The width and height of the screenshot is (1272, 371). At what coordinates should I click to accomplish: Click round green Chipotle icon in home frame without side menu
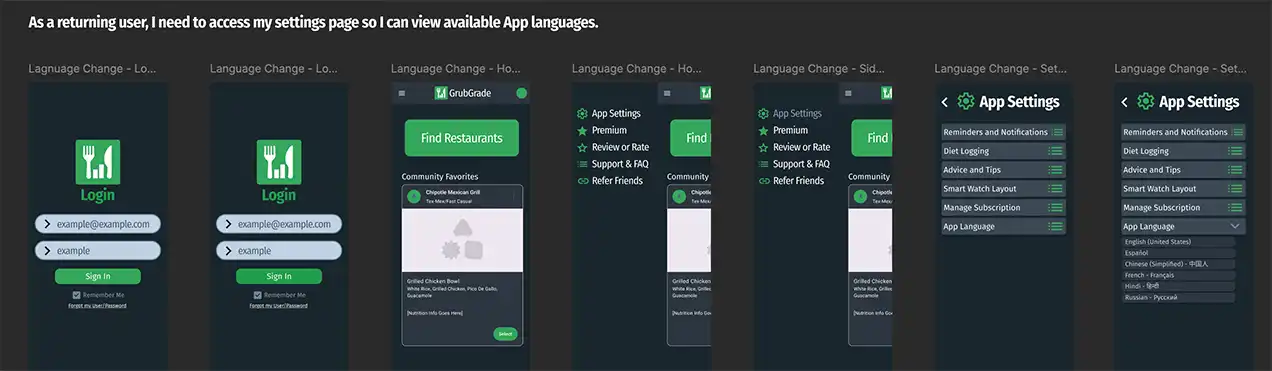click(x=413, y=196)
